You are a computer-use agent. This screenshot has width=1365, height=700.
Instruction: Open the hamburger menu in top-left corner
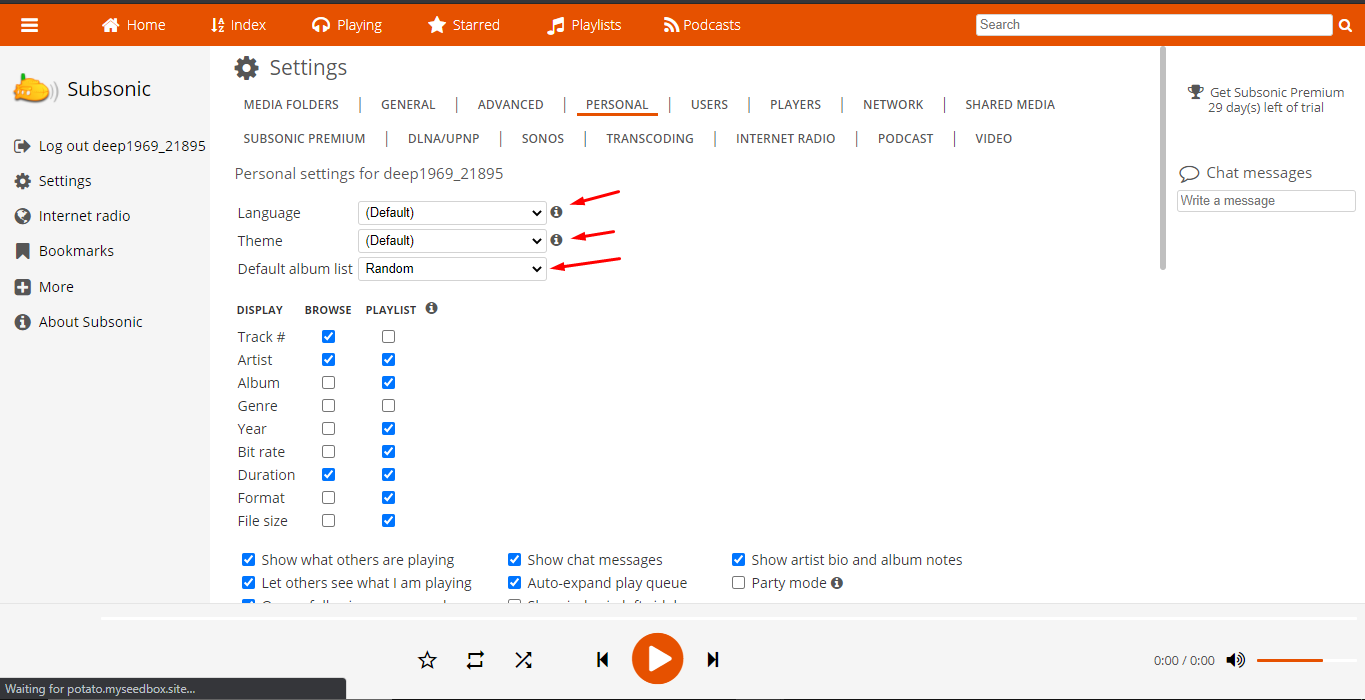click(x=29, y=24)
